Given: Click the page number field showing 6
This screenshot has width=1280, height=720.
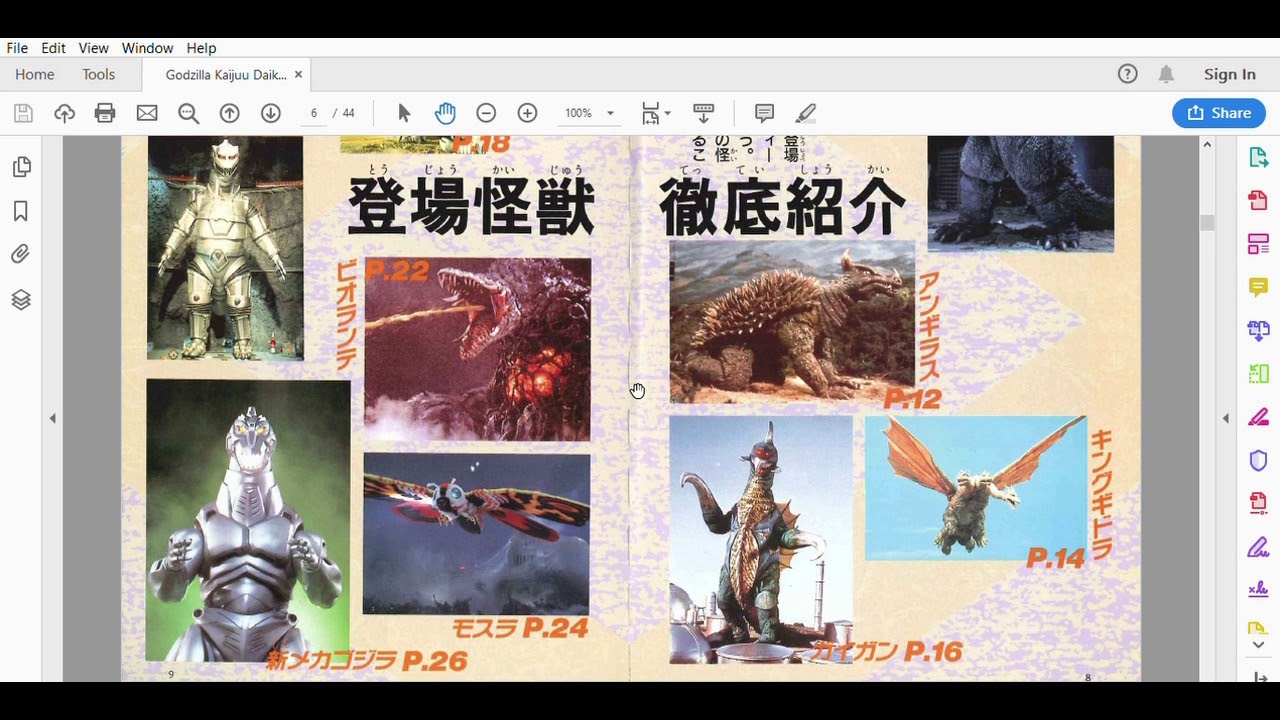Looking at the screenshot, I should (x=314, y=113).
